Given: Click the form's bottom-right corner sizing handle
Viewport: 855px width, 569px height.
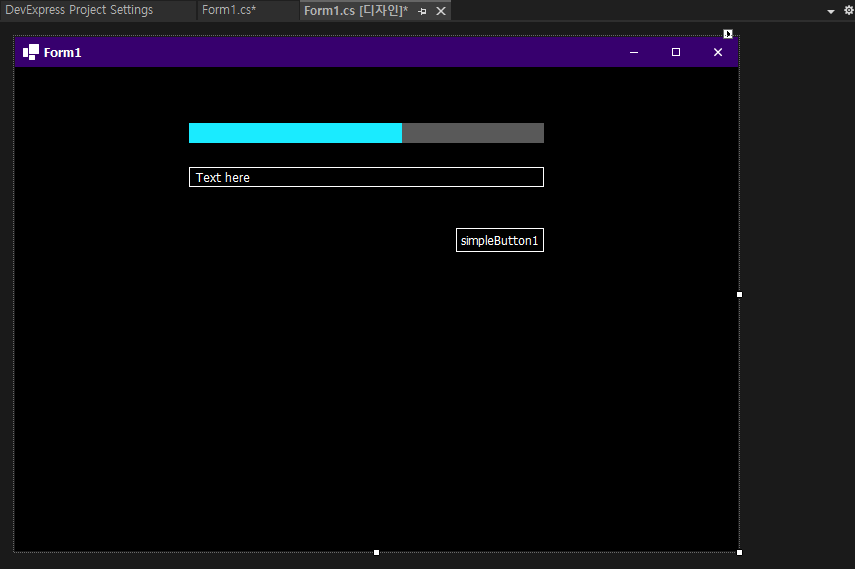Looking at the screenshot, I should pyautogui.click(x=739, y=553).
